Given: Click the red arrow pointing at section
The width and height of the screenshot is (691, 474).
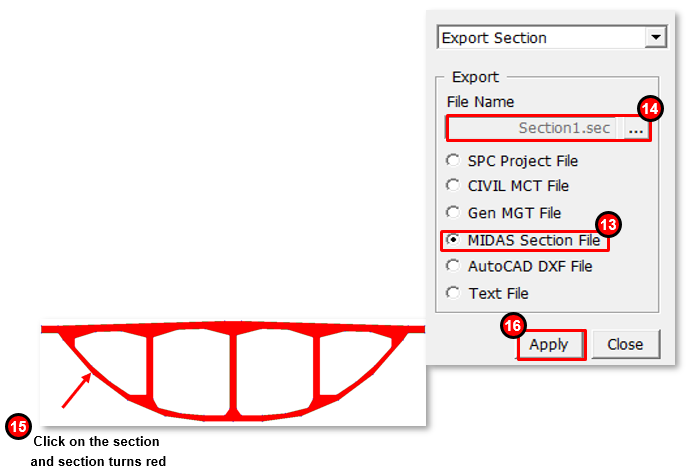Looking at the screenshot, I should 76,392.
